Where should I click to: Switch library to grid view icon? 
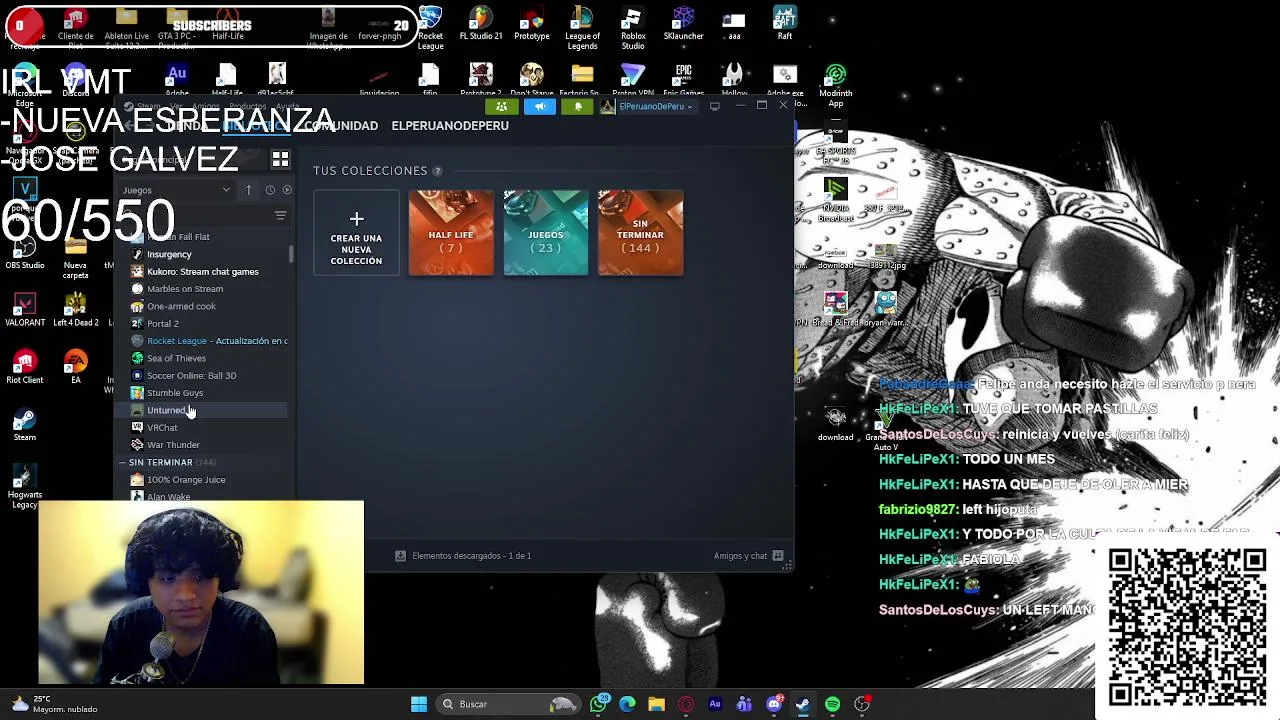(280, 160)
